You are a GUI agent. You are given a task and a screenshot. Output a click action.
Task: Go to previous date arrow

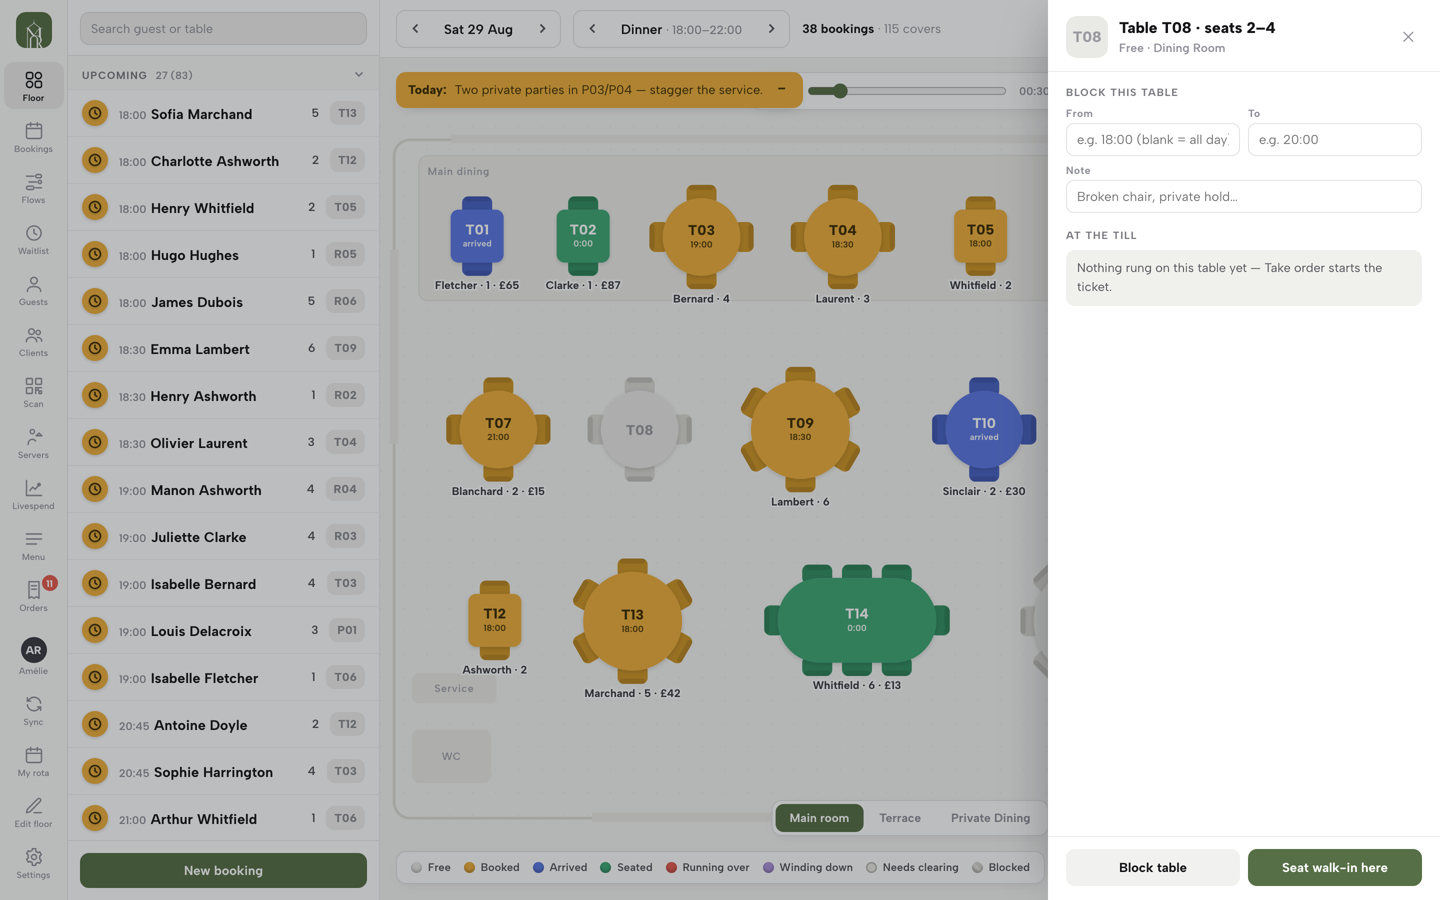click(415, 29)
